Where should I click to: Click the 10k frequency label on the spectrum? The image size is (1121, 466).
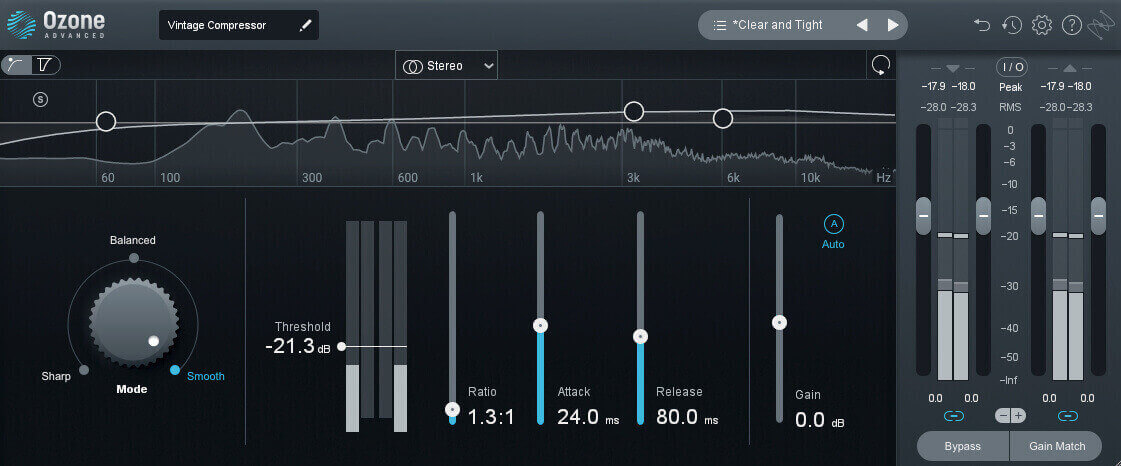coord(810,178)
